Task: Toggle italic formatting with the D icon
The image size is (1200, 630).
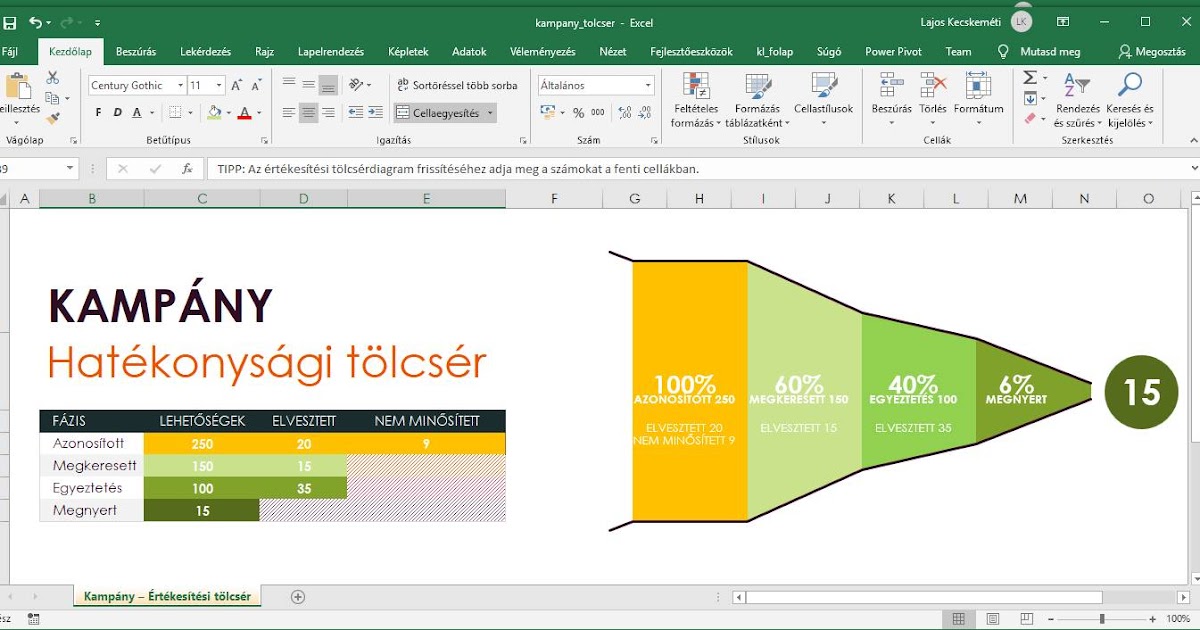Action: coord(116,111)
